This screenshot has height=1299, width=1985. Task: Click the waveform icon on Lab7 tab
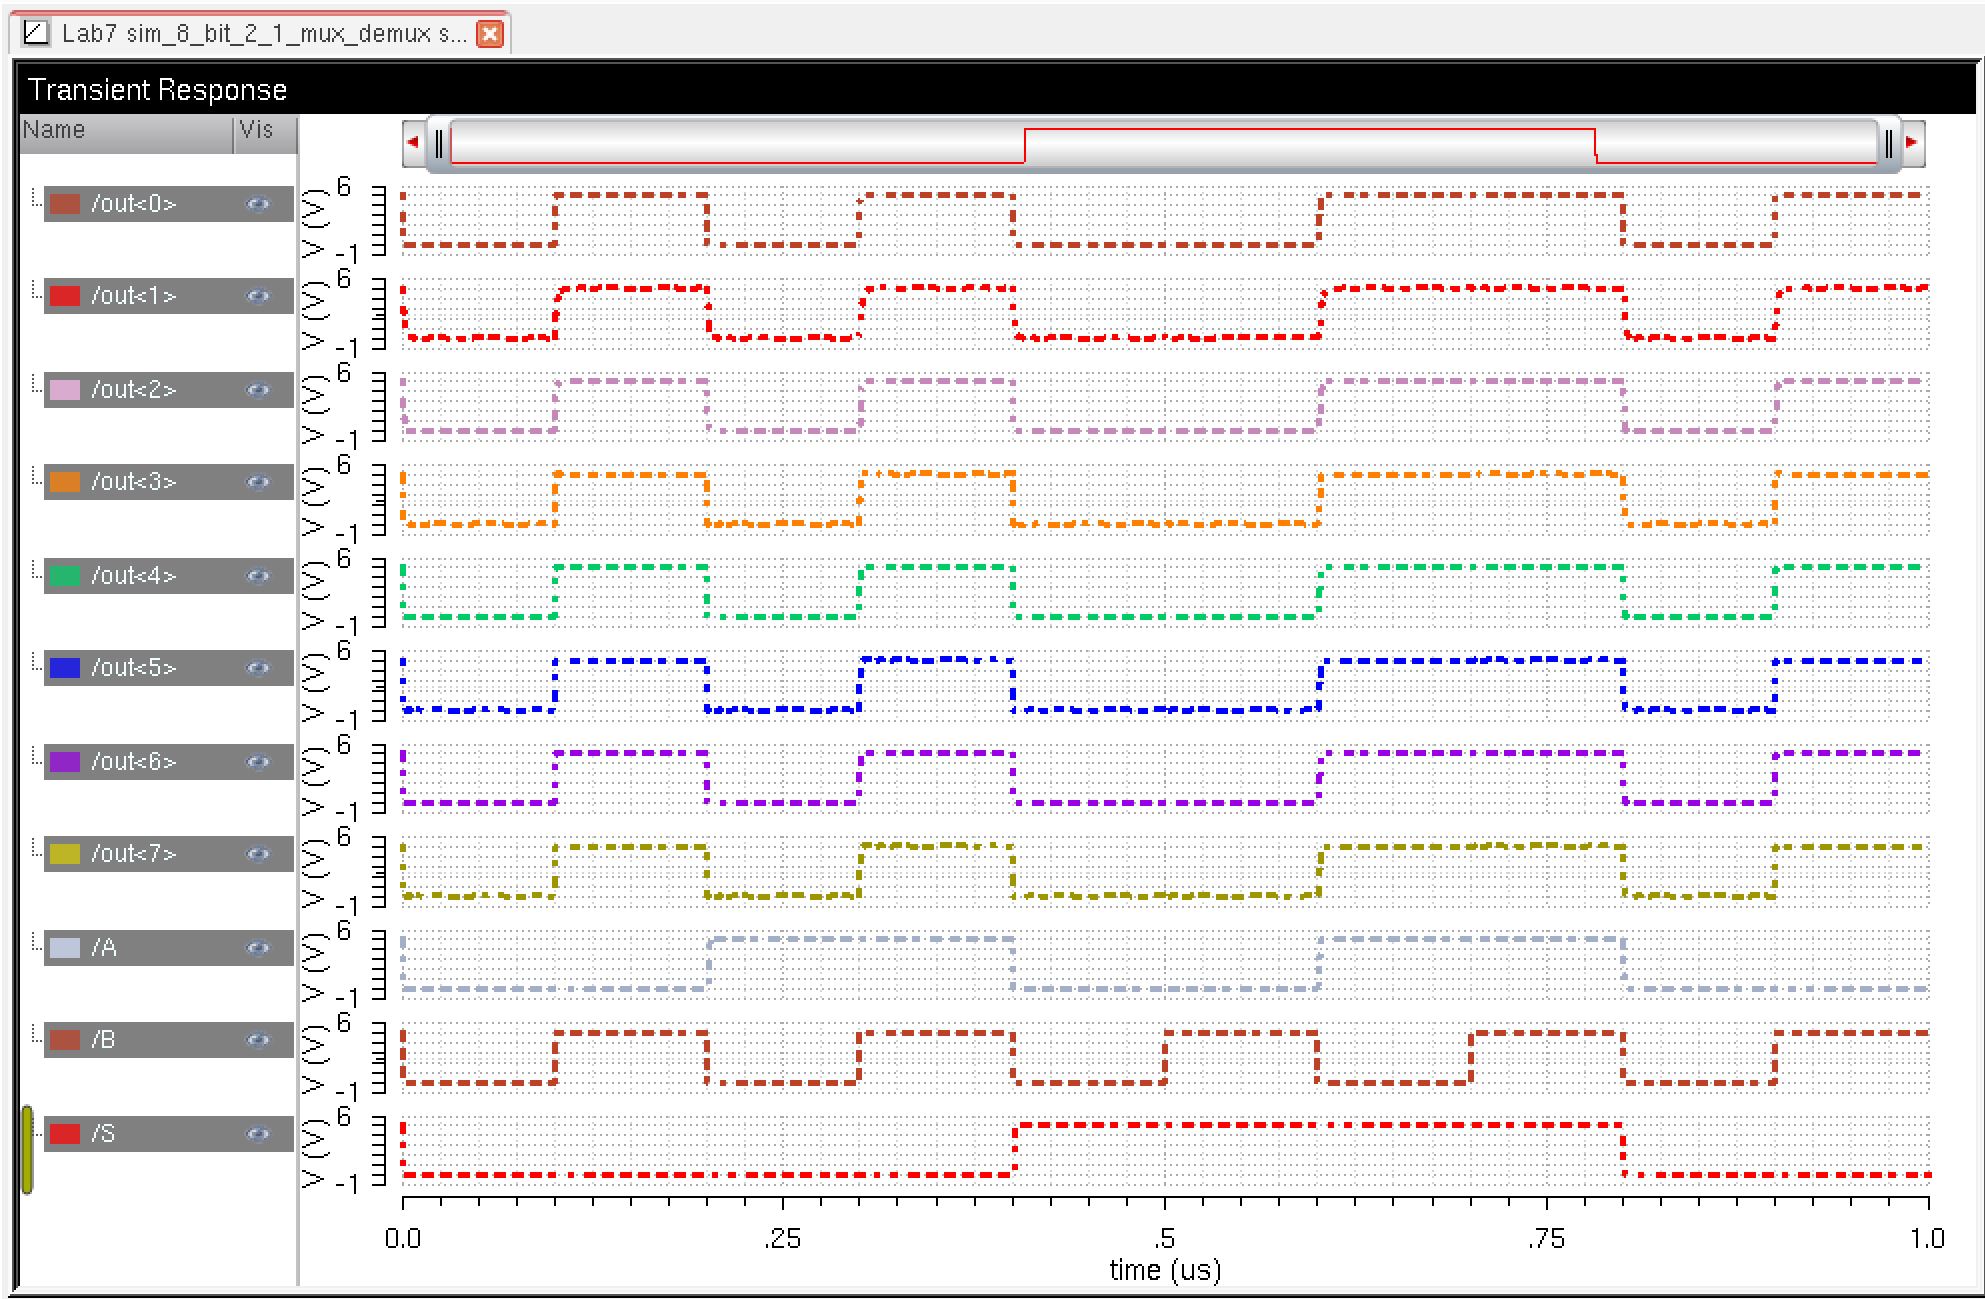(36, 33)
